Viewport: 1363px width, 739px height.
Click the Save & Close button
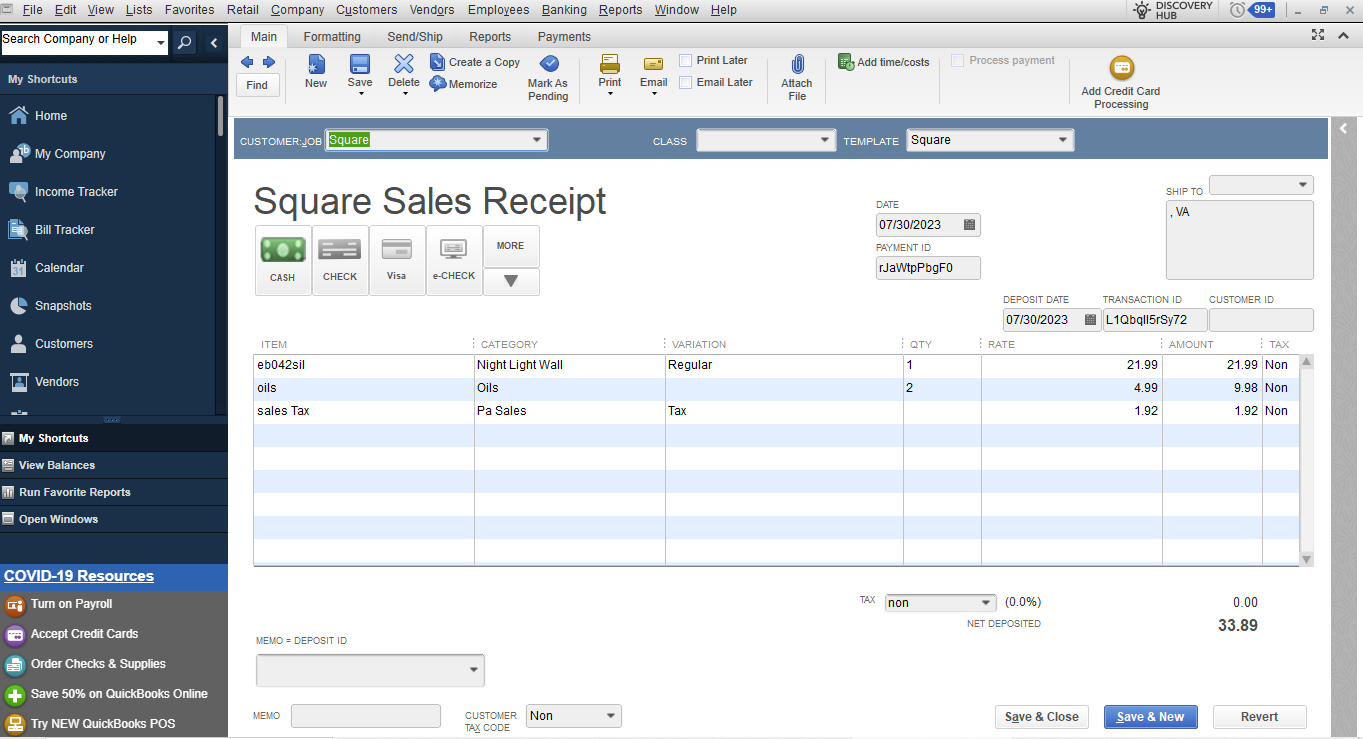[x=1041, y=717]
